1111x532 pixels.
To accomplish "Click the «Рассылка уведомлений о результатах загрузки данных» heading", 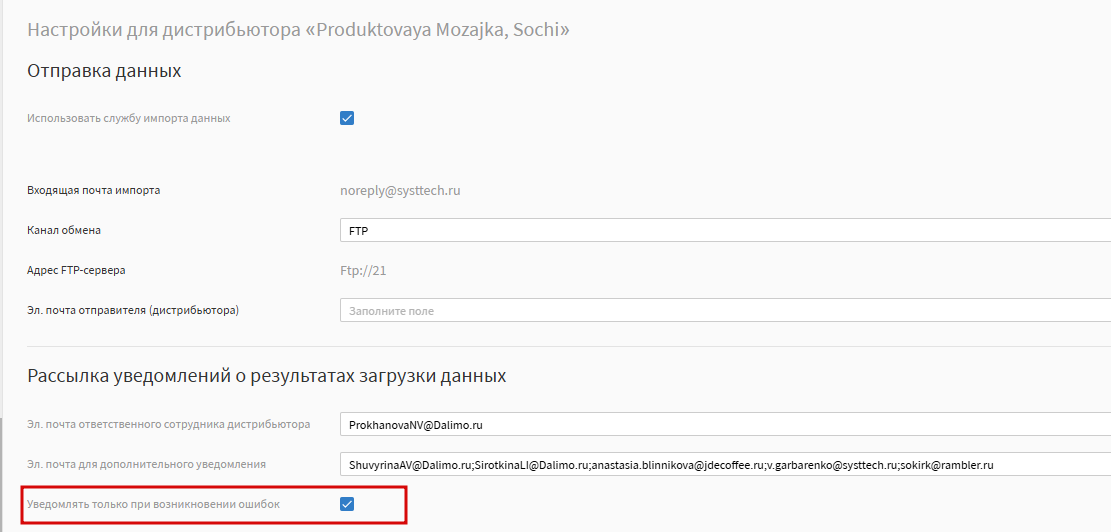I will 266,375.
